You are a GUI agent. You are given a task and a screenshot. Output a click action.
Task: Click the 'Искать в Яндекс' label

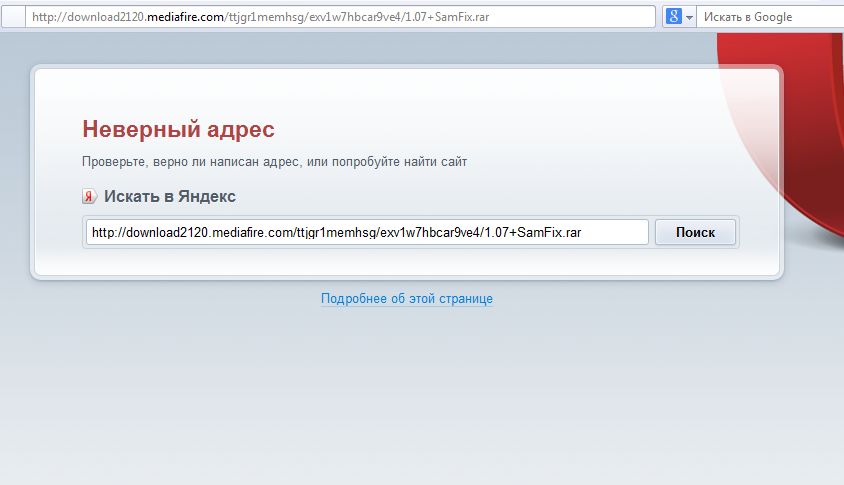click(x=170, y=196)
